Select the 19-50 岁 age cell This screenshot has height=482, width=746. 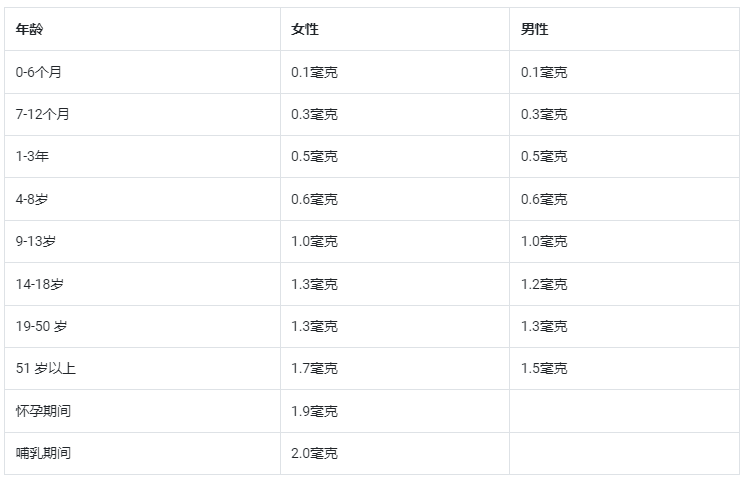[x=42, y=326]
